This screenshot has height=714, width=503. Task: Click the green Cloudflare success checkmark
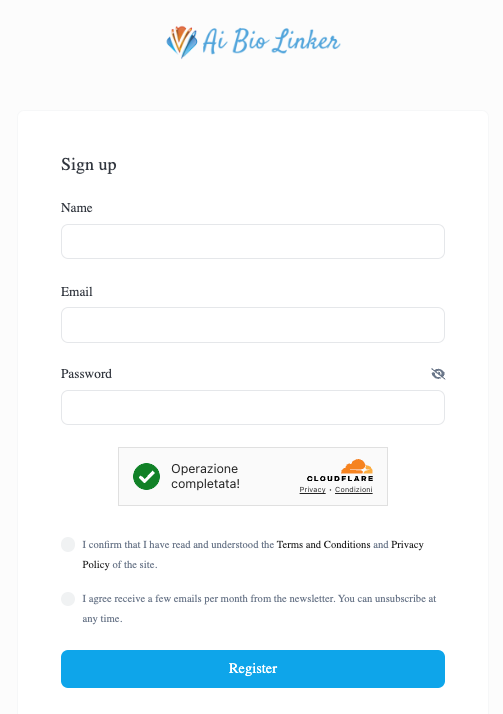pyautogui.click(x=146, y=476)
